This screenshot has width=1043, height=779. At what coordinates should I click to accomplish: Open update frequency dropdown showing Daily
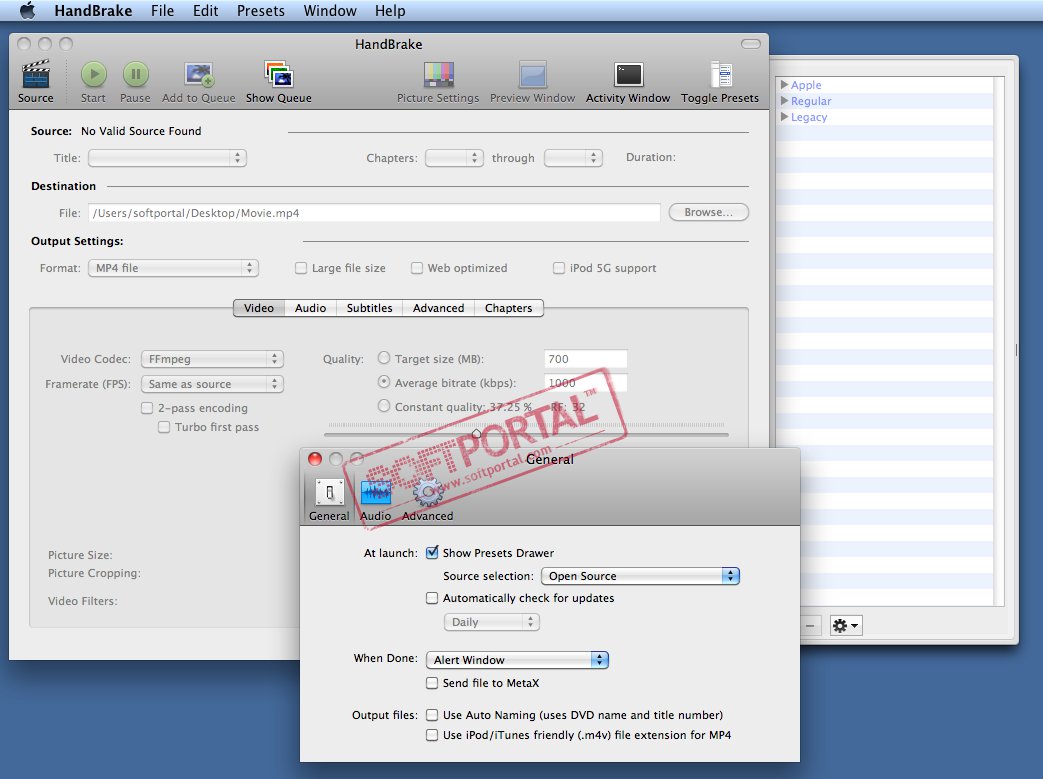[x=492, y=622]
